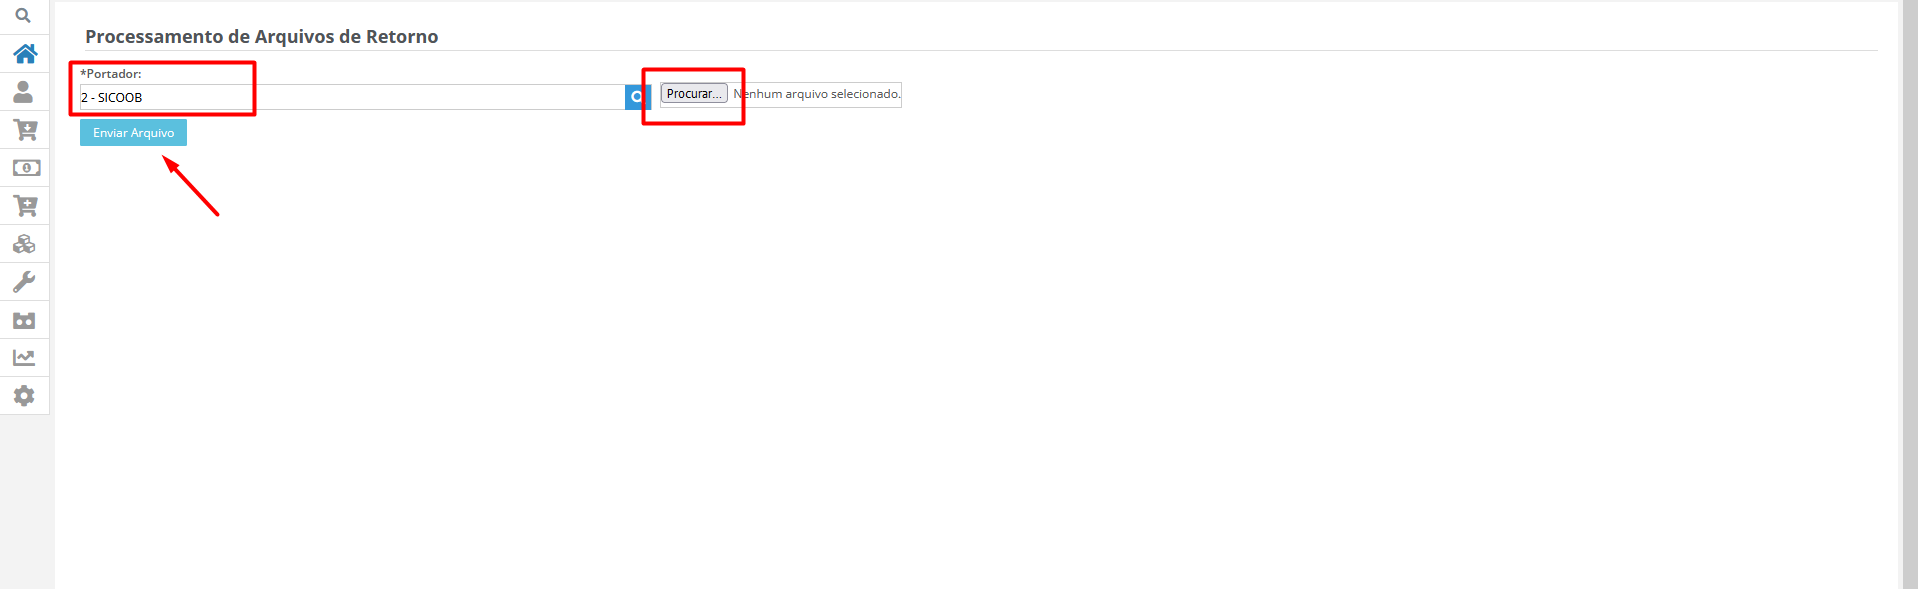
Task: Open the person/customers sidebar icon
Action: pyautogui.click(x=23, y=92)
